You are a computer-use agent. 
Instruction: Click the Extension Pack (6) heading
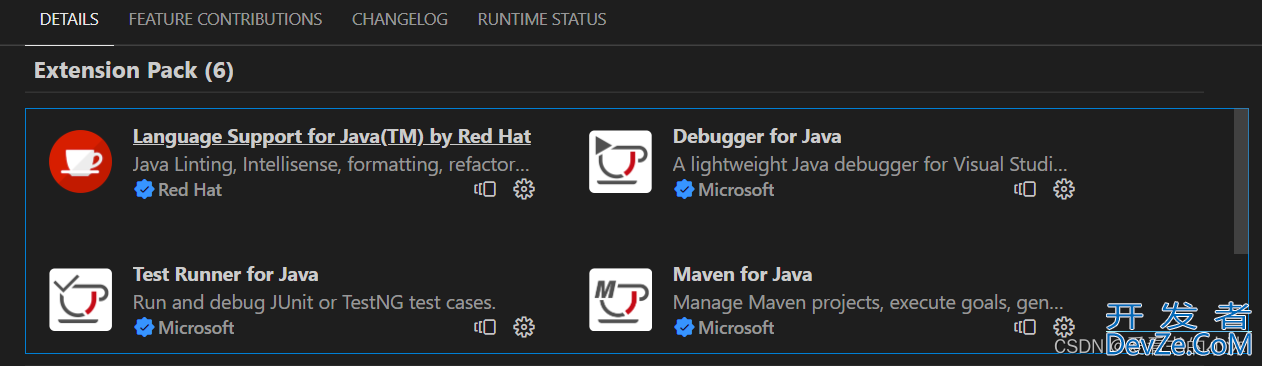134,71
